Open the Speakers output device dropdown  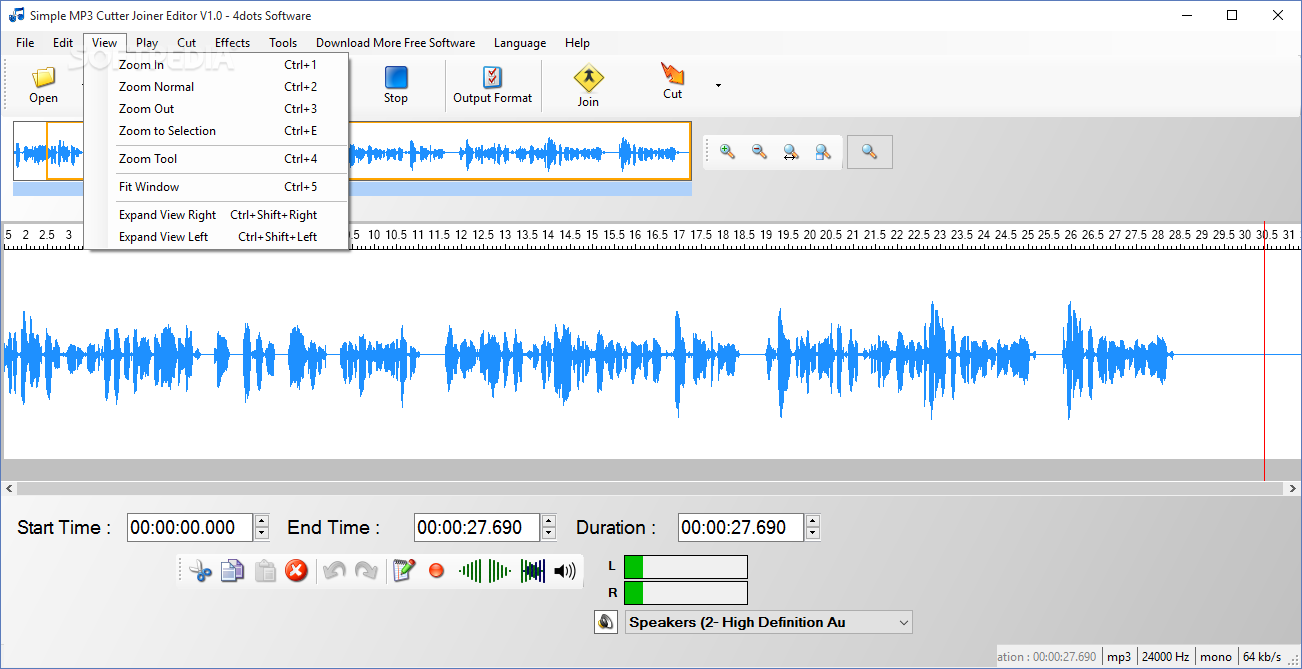tap(769, 622)
